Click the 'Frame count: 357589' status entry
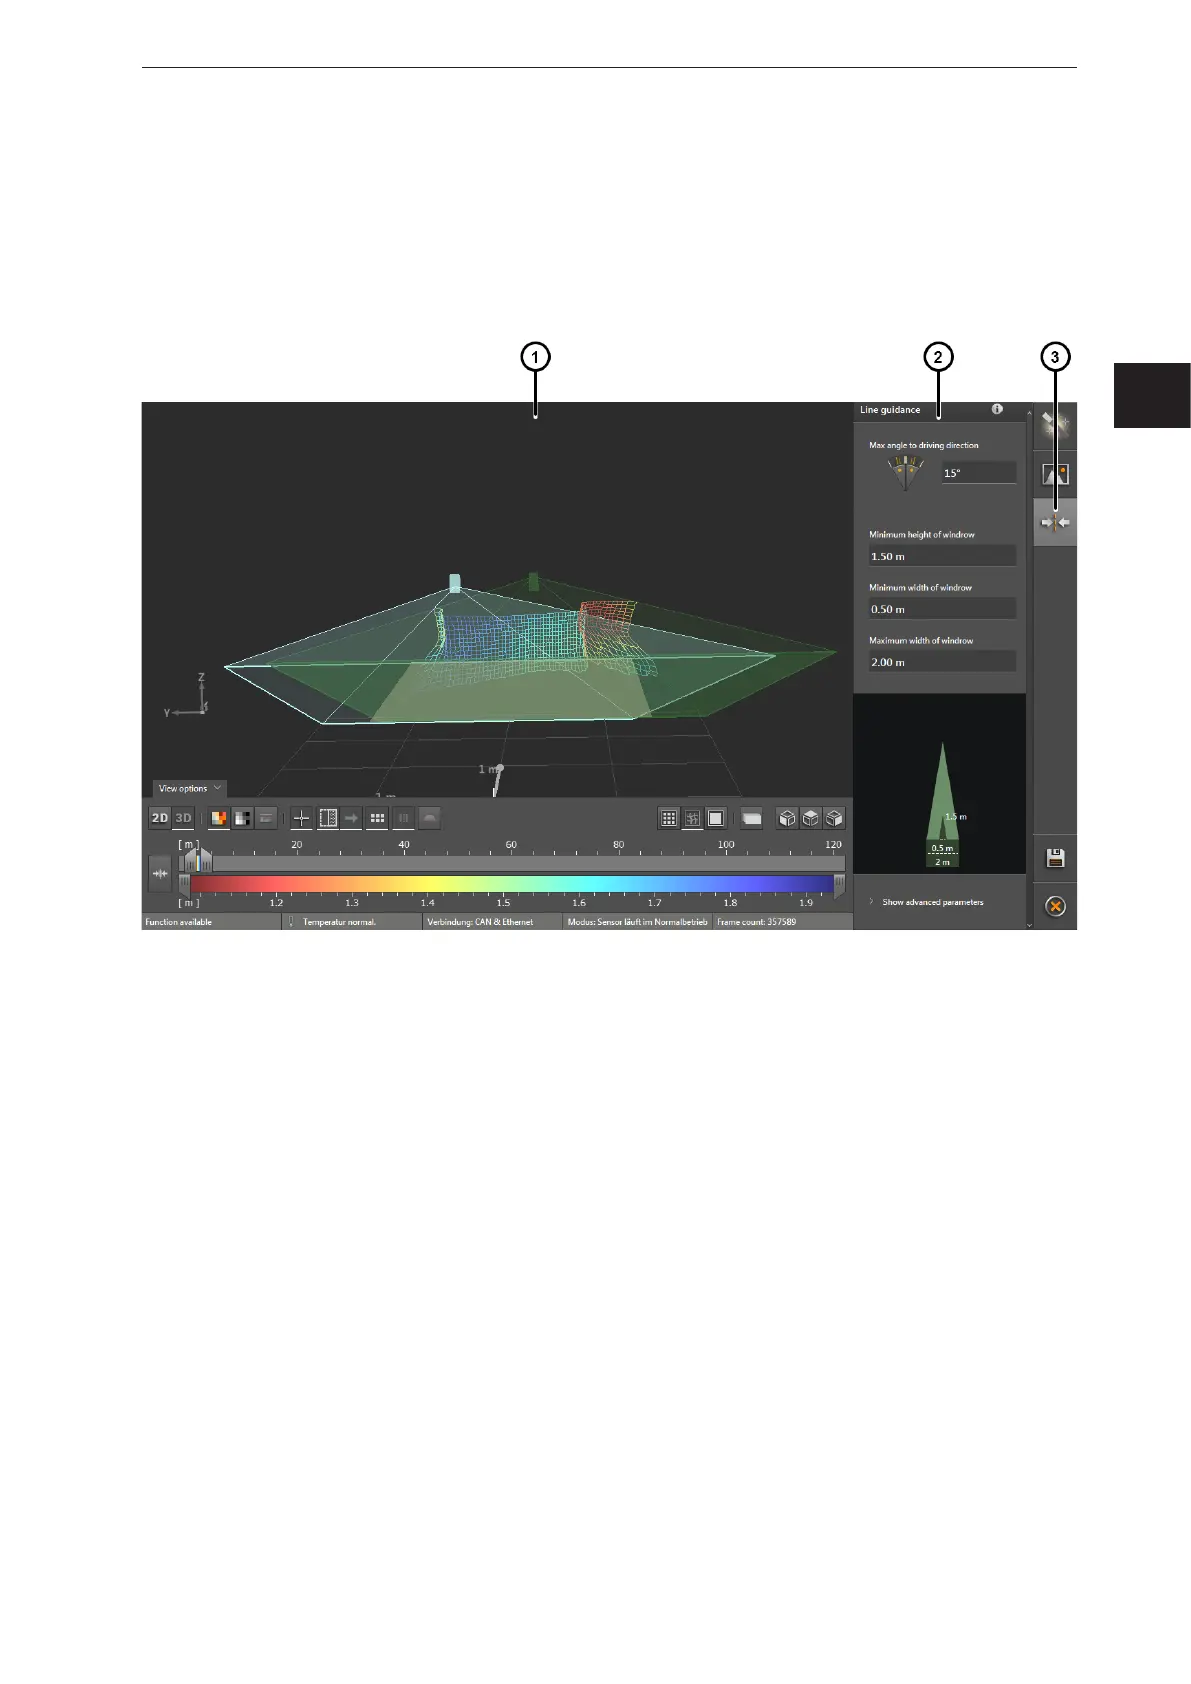The height and width of the screenshot is (1684, 1191). click(757, 922)
